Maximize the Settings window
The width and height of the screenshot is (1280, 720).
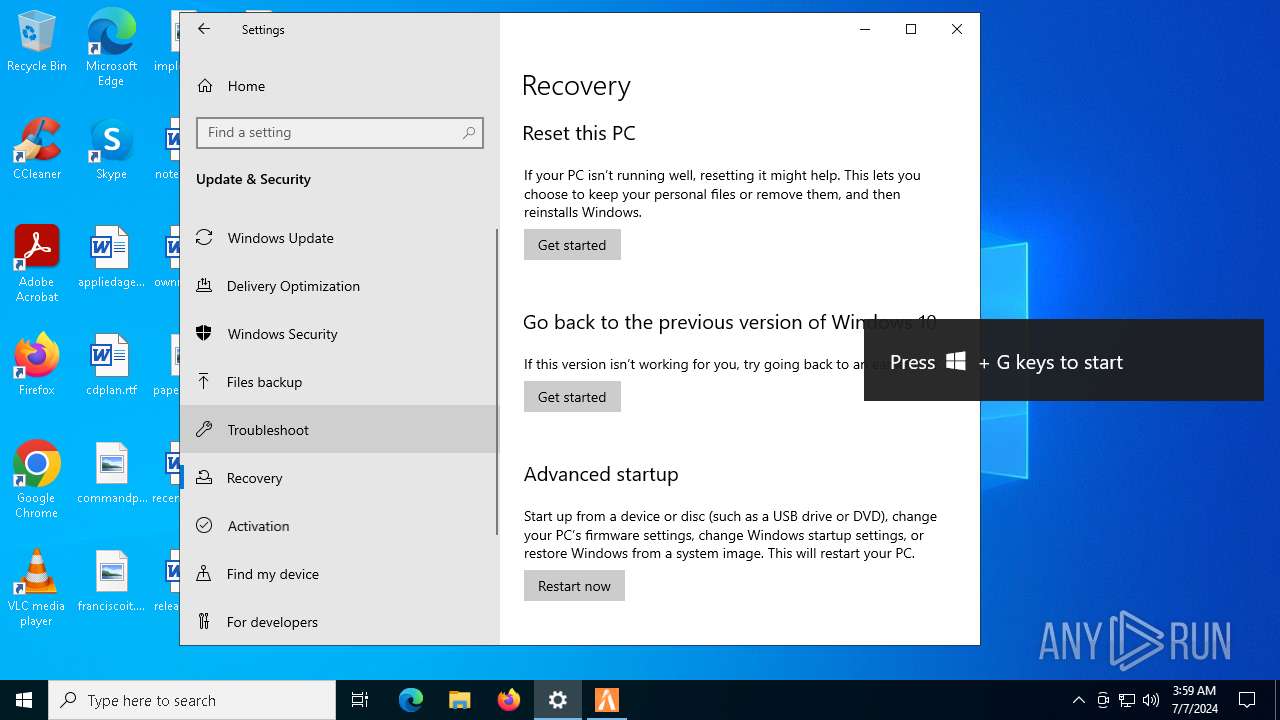click(x=911, y=29)
